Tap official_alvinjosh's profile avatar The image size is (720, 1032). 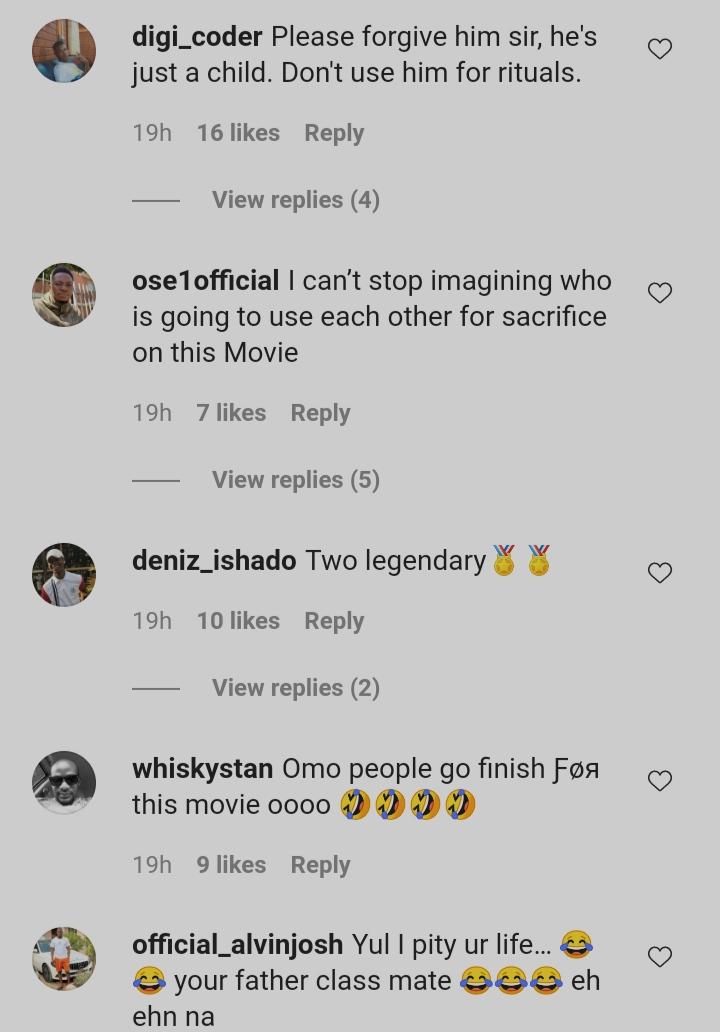(64, 959)
